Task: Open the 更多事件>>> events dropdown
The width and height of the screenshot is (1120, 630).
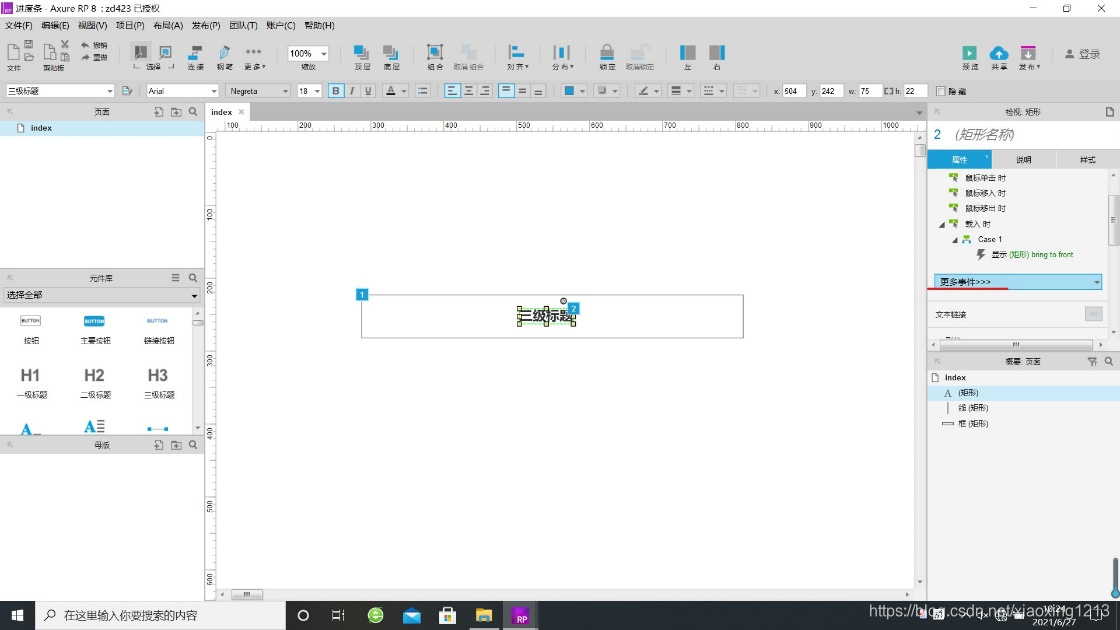Action: [x=1018, y=282]
